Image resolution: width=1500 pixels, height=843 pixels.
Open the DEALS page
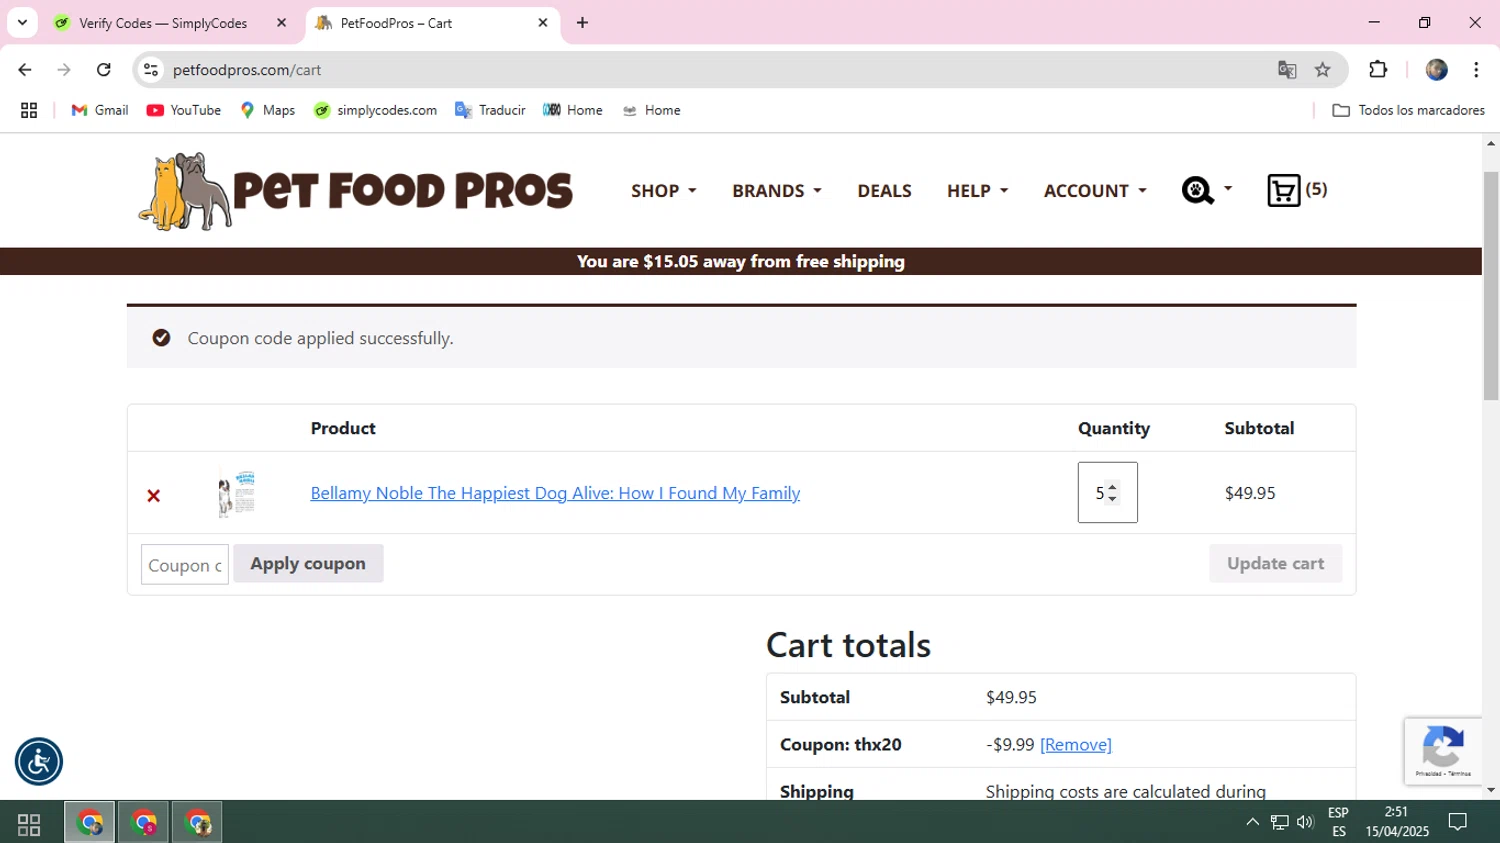click(x=884, y=191)
